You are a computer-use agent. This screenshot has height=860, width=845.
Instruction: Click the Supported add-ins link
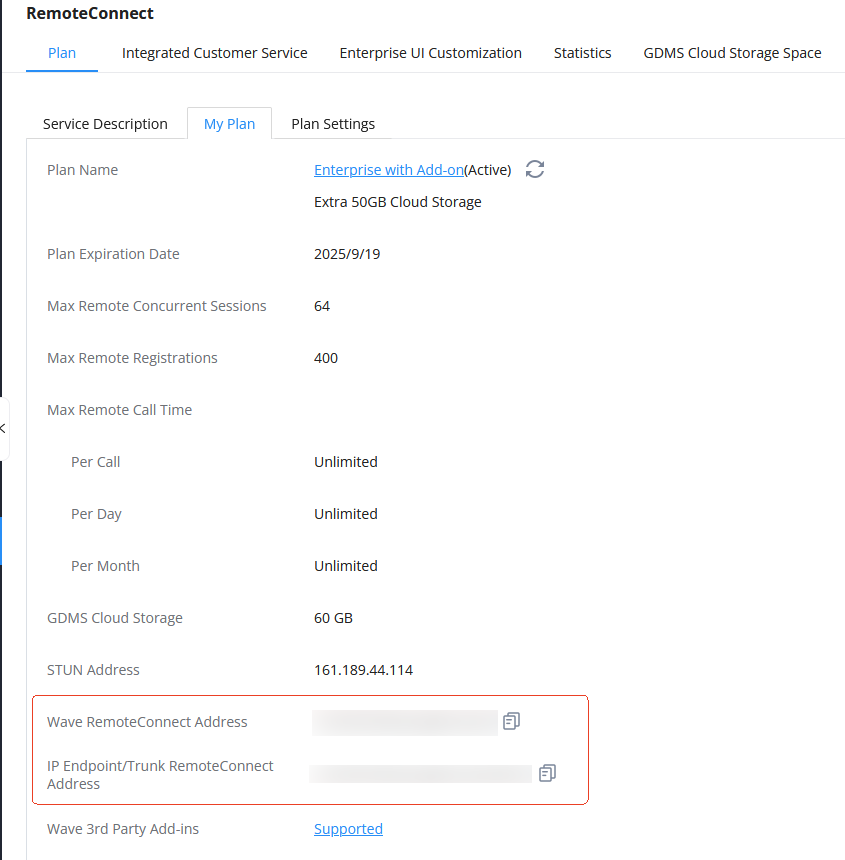pyautogui.click(x=348, y=829)
